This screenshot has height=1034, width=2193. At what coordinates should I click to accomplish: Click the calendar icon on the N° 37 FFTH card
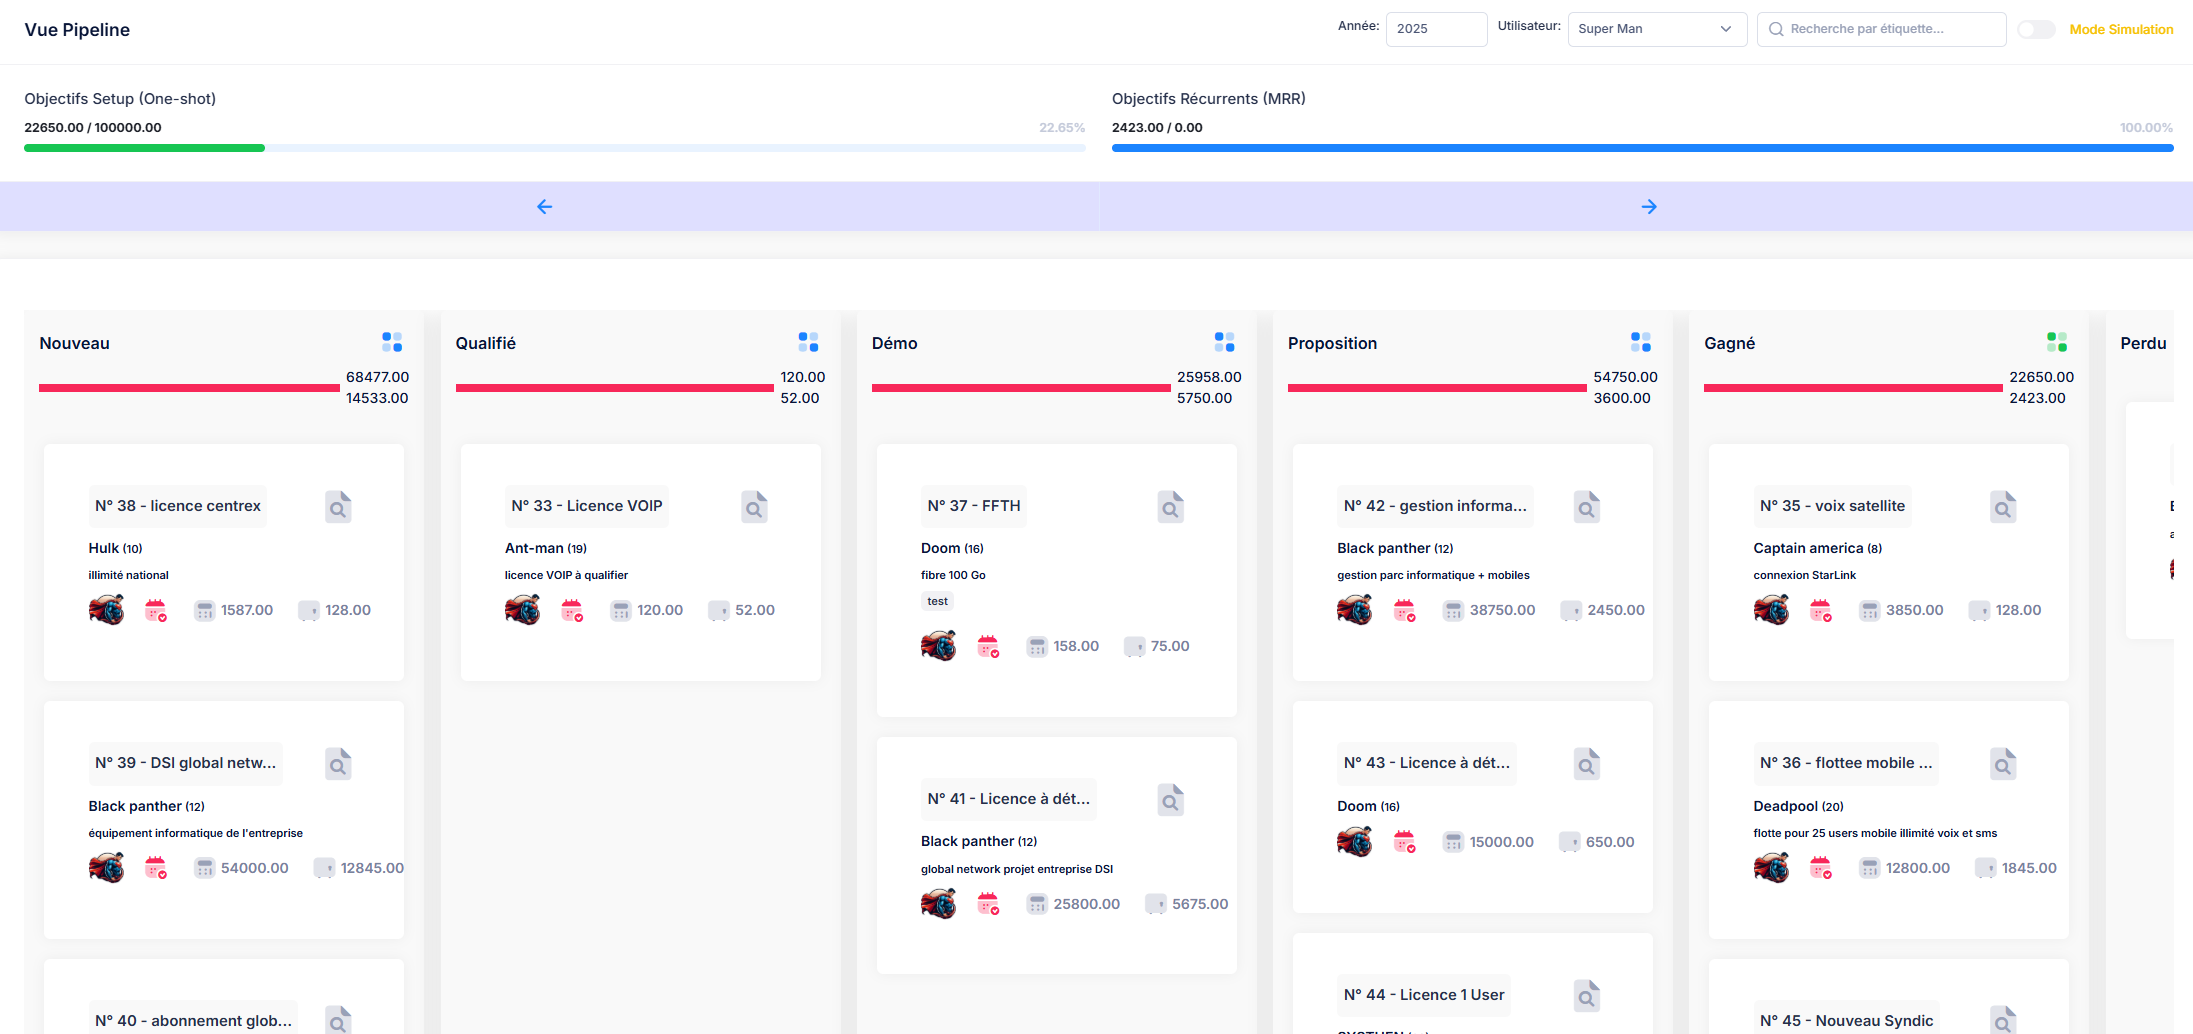tap(988, 647)
